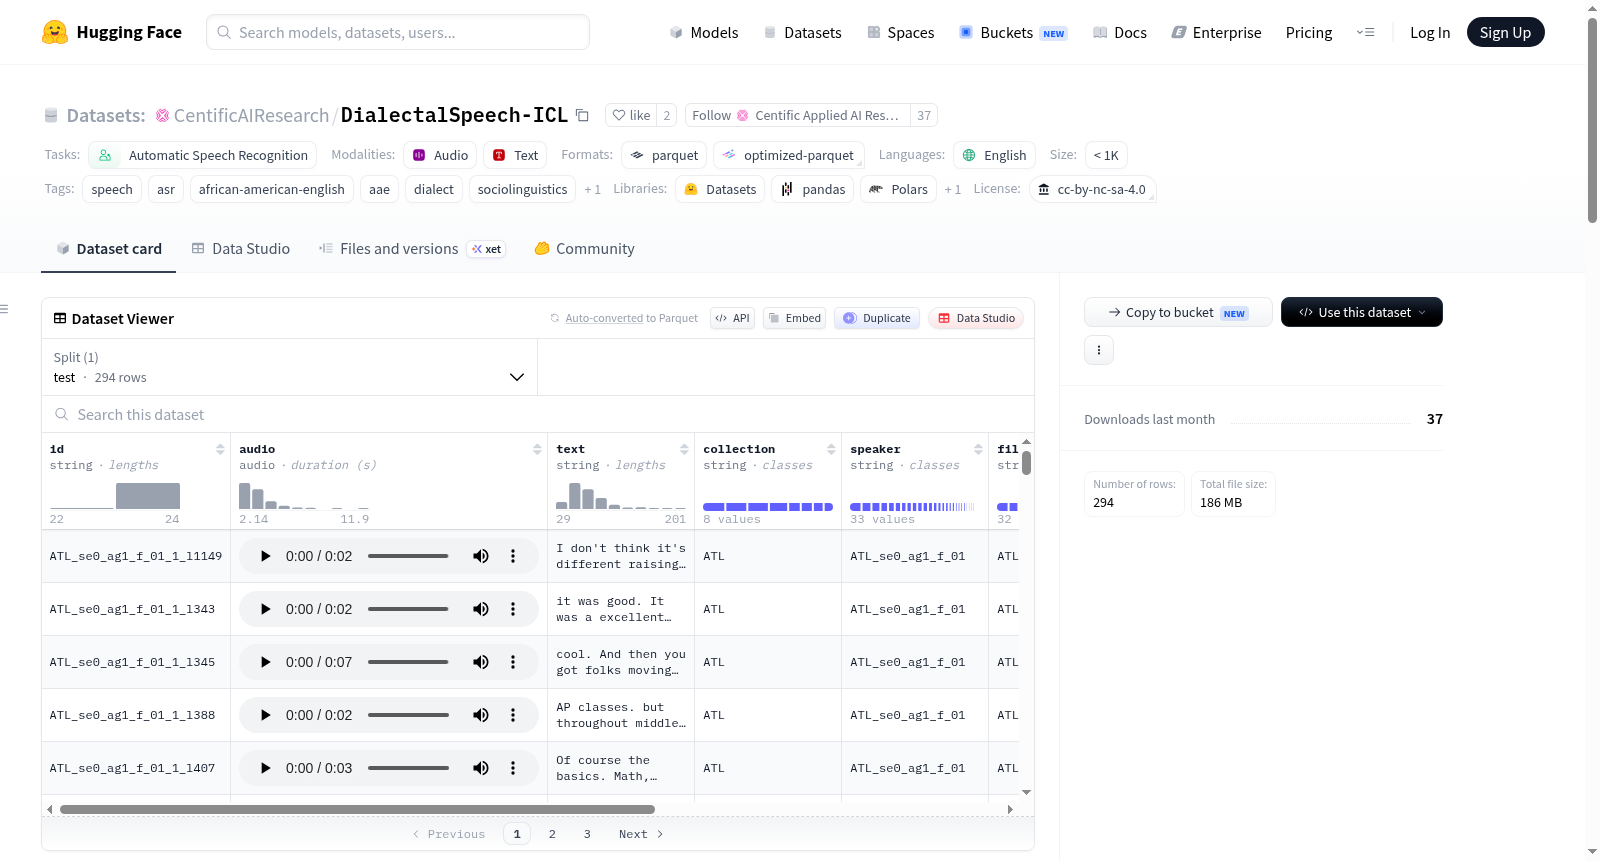Follow Centific Applied AI Research
Viewport: 1600px width, 861px height.
pos(797,115)
